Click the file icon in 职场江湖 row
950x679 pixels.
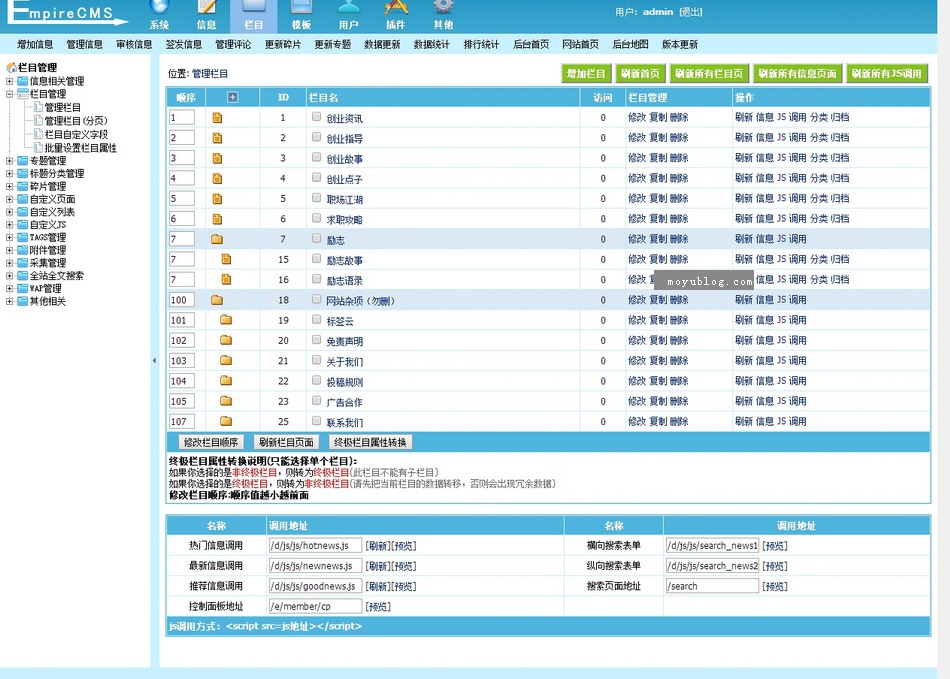pos(218,199)
